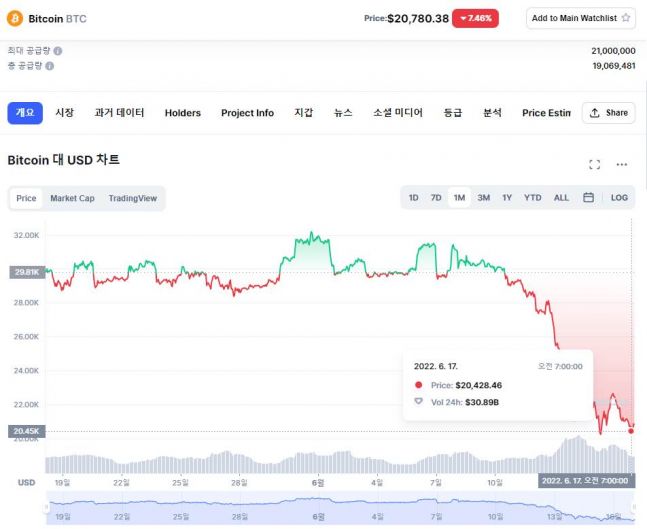The image size is (647, 529).
Task: Select the 1D time range
Action: (413, 198)
